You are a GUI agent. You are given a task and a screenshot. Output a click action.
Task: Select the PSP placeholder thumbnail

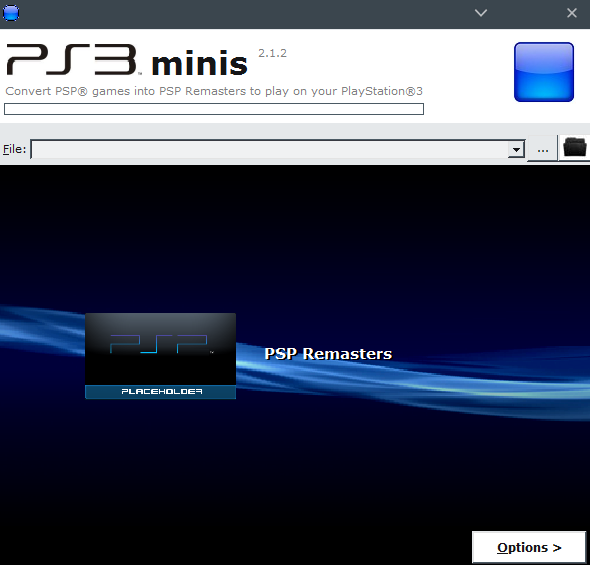pos(161,356)
